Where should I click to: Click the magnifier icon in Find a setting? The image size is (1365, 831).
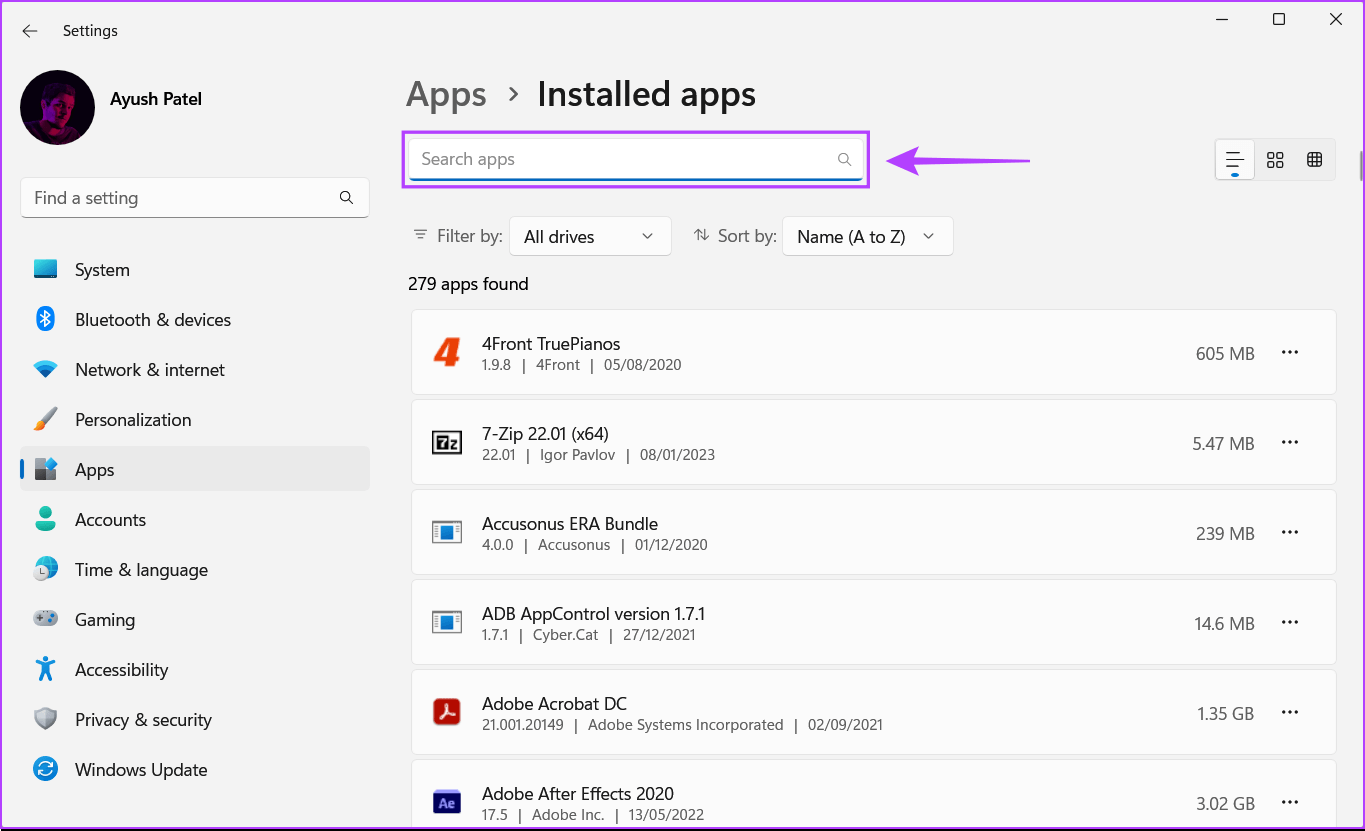(x=346, y=198)
